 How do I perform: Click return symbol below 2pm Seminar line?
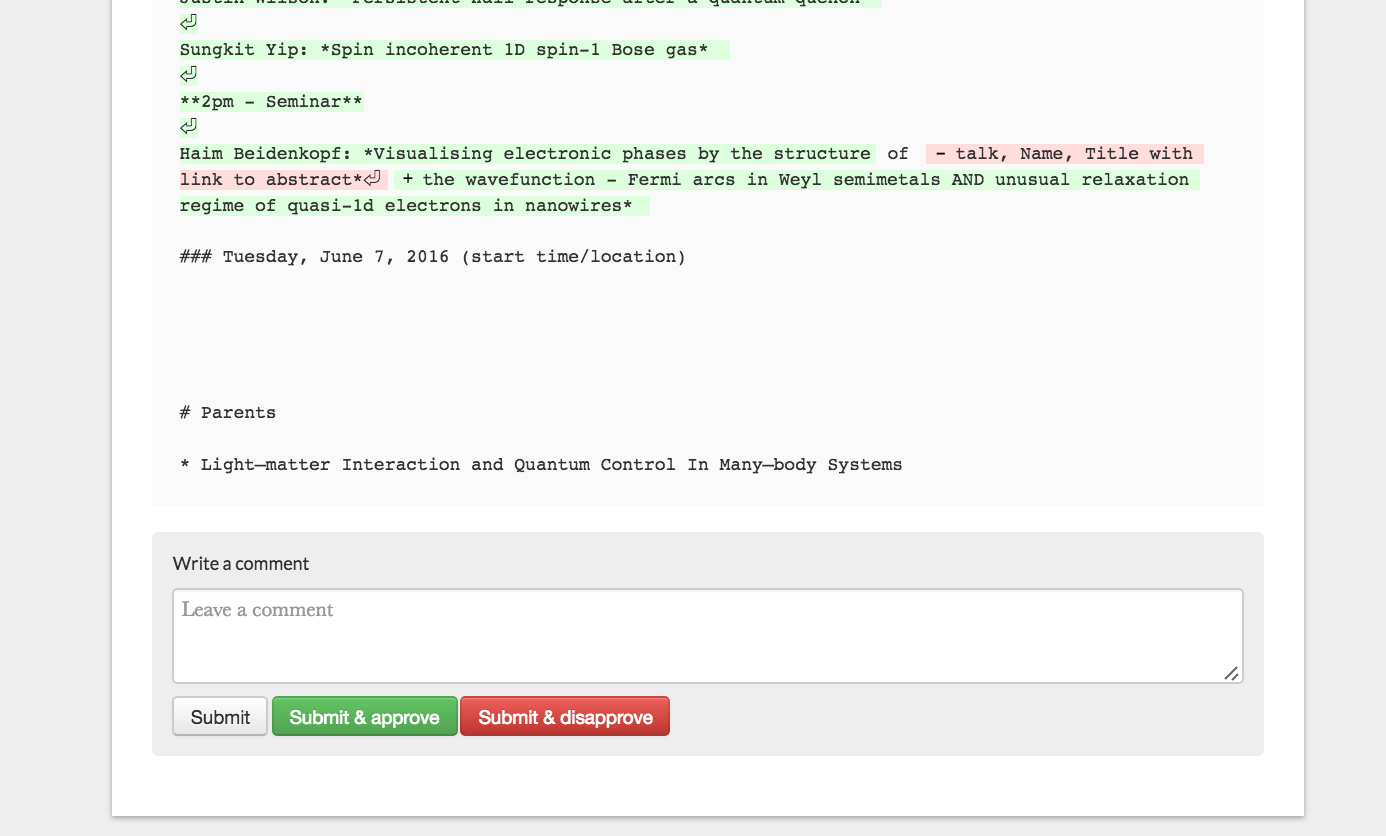coord(188,127)
